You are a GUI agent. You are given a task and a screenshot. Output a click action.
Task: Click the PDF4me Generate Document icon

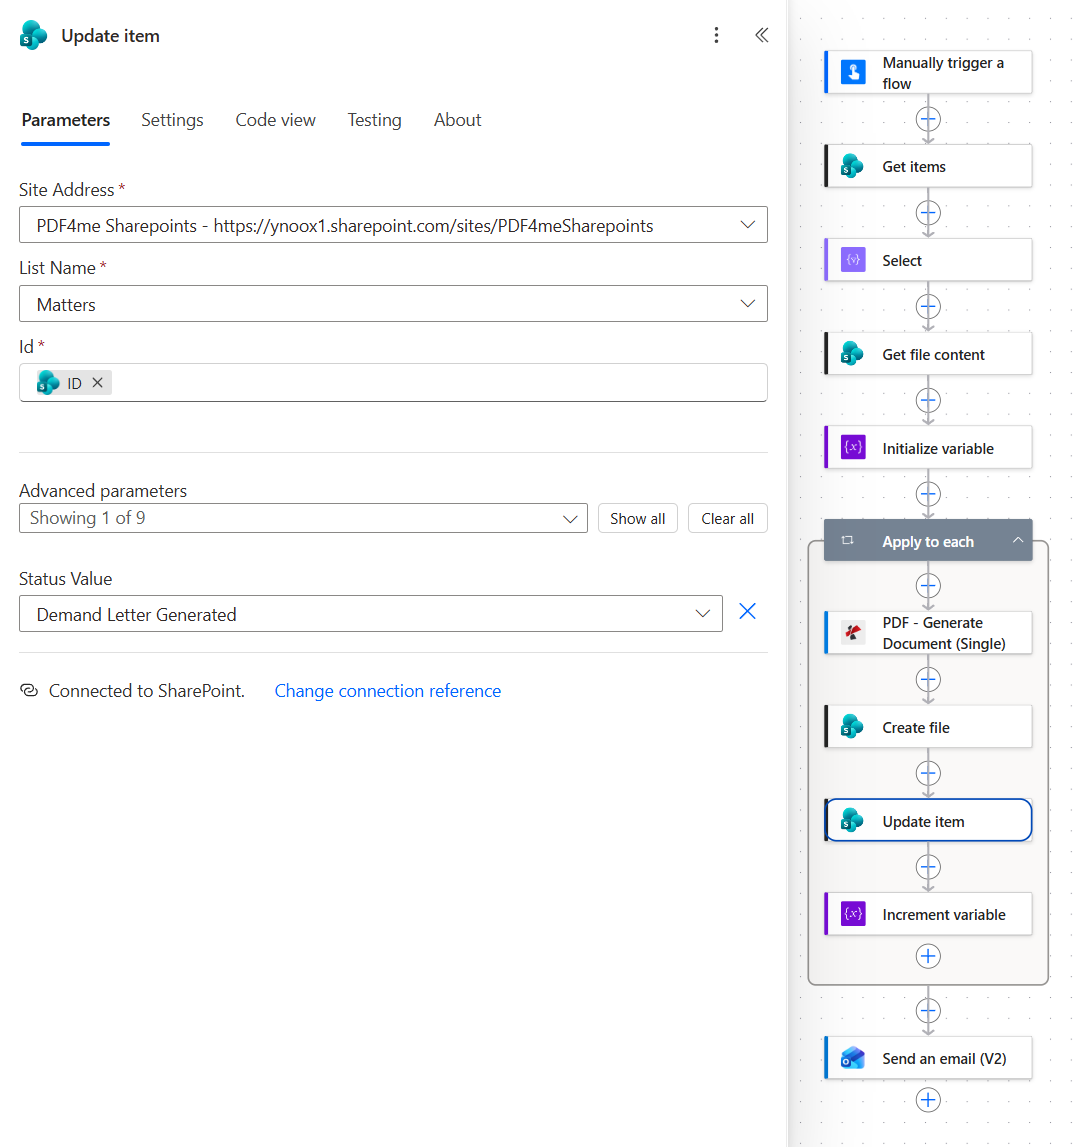click(x=853, y=633)
